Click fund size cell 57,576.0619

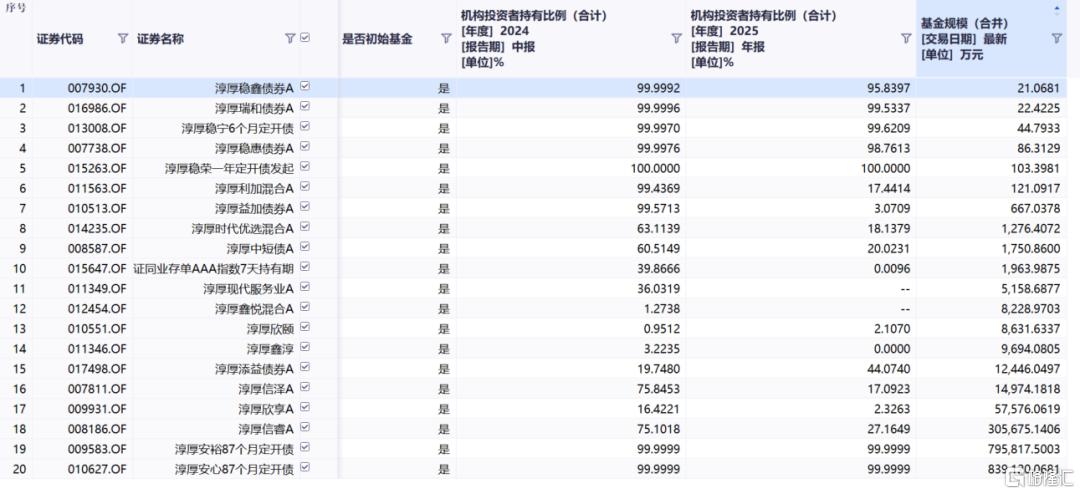tap(1029, 409)
